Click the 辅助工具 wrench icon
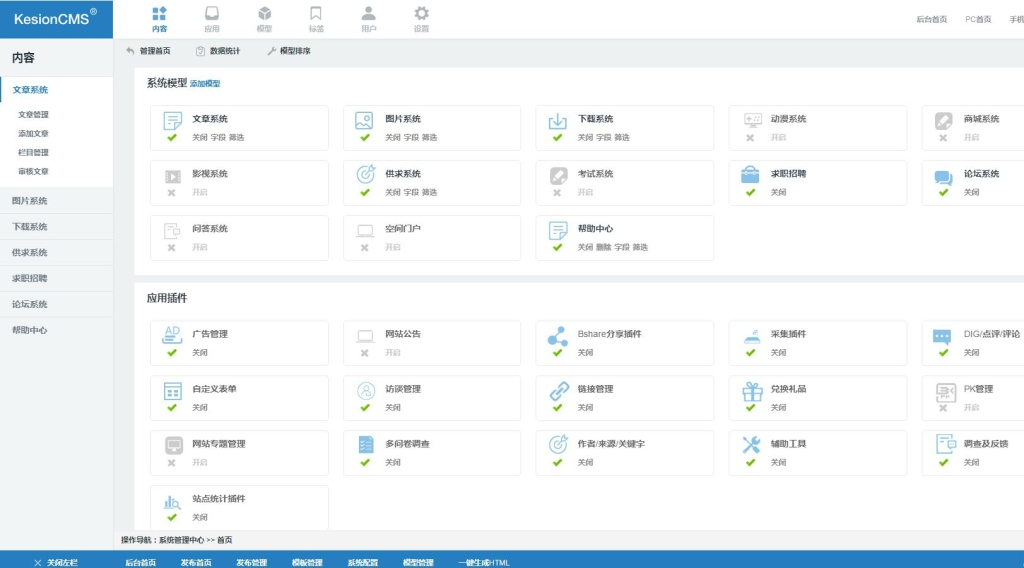 [x=751, y=445]
